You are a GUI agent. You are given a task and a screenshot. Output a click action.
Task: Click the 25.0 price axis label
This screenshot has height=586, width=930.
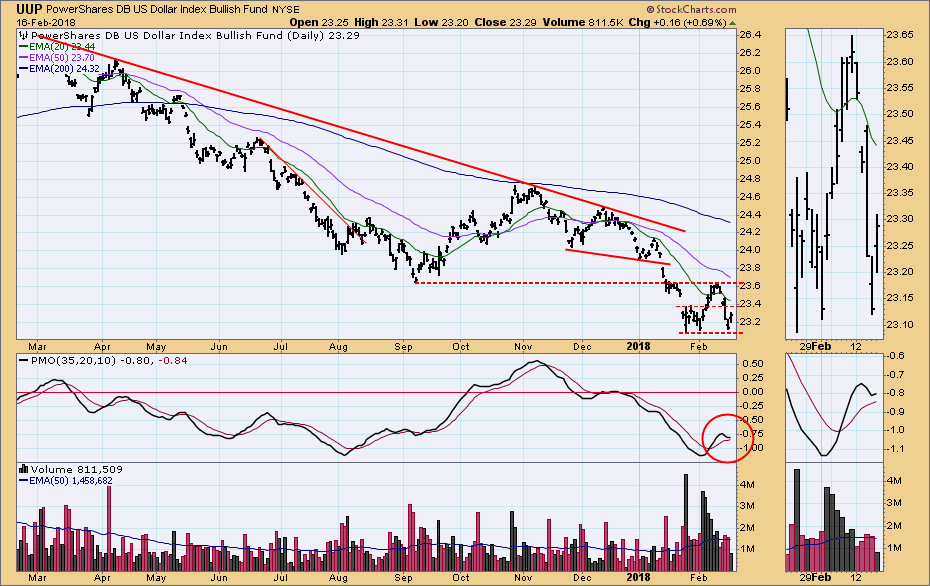[x=750, y=161]
